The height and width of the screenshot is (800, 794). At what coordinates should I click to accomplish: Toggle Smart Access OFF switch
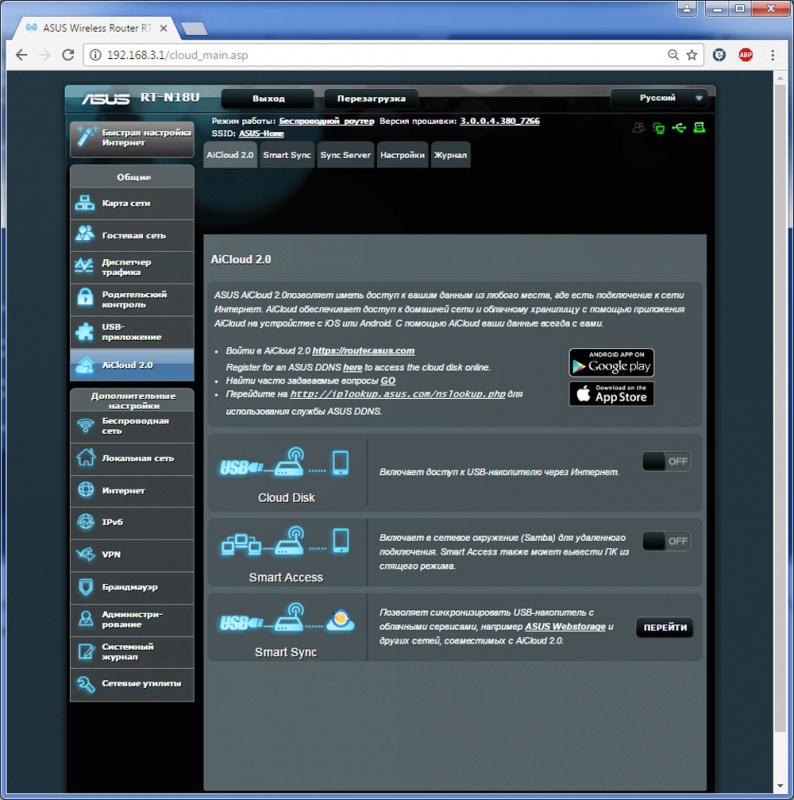666,541
